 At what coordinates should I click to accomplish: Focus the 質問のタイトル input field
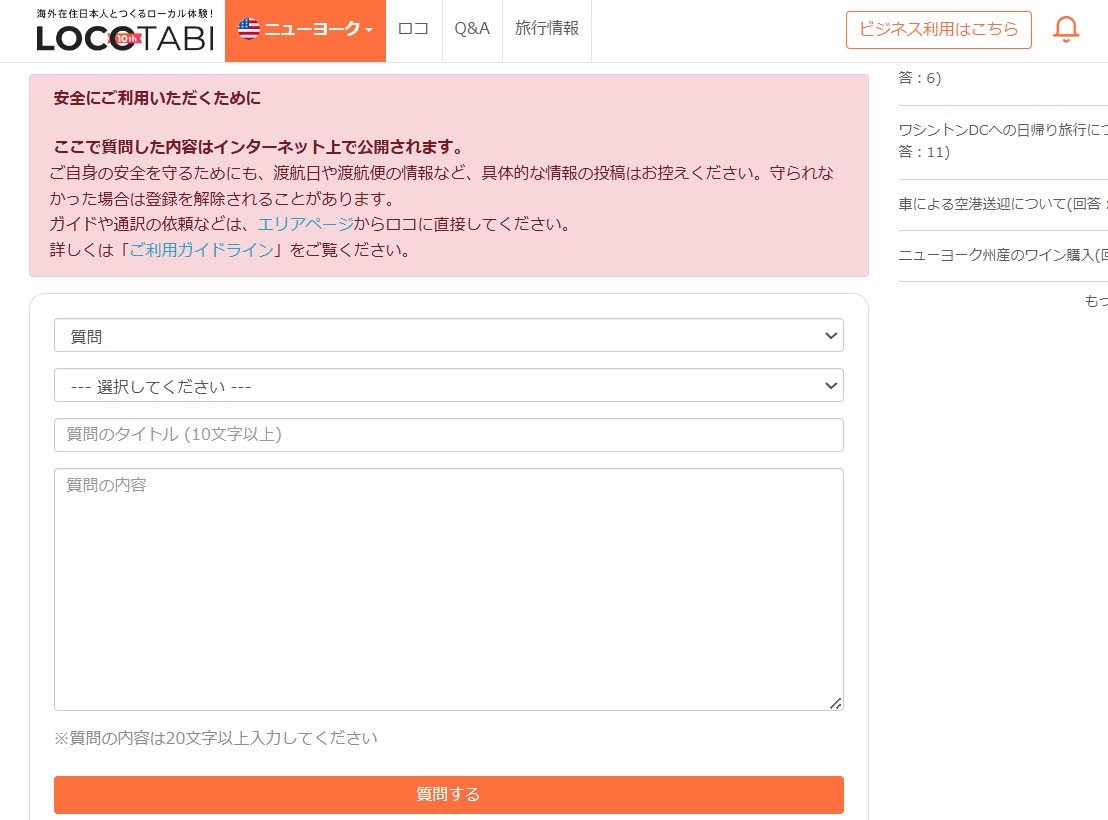click(x=449, y=435)
